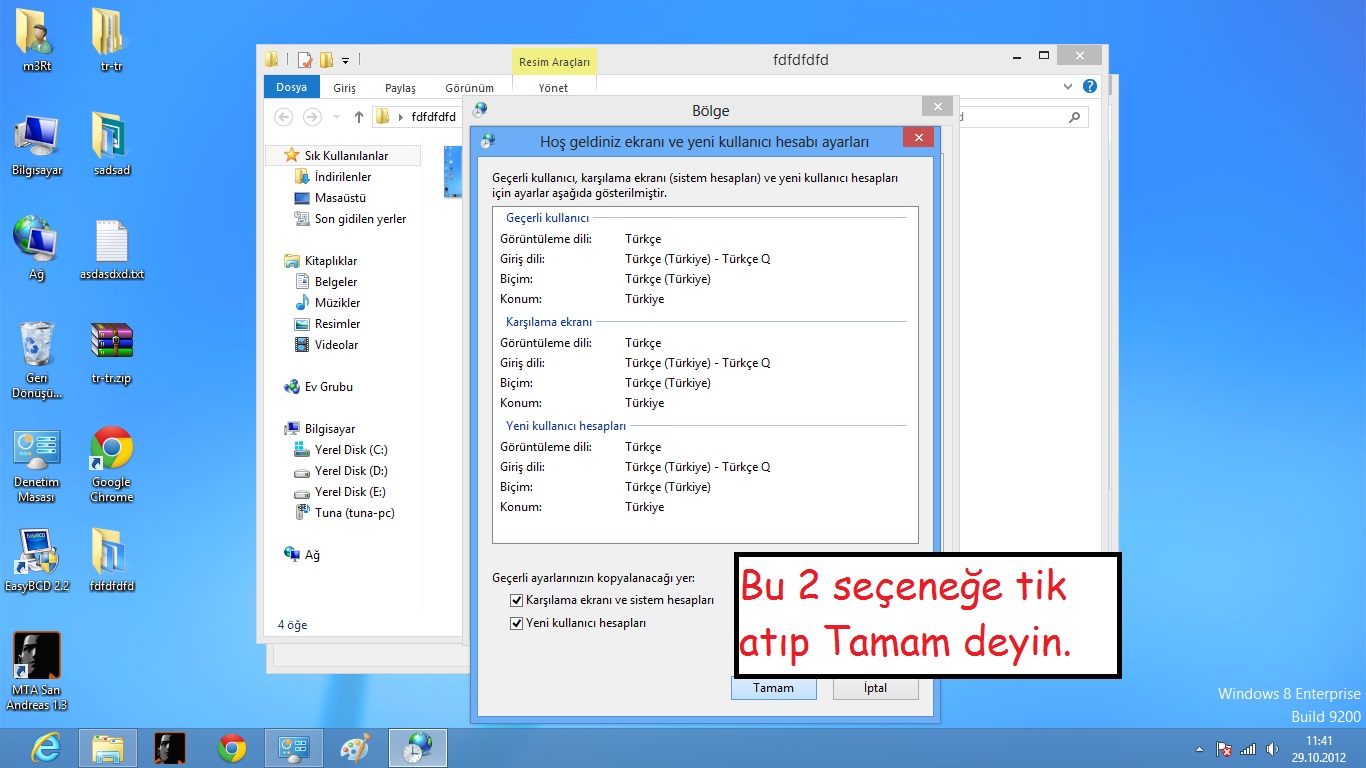The height and width of the screenshot is (768, 1366).
Task: Toggle the Yeni kullanıcı hesapları checkbox
Action: click(517, 623)
